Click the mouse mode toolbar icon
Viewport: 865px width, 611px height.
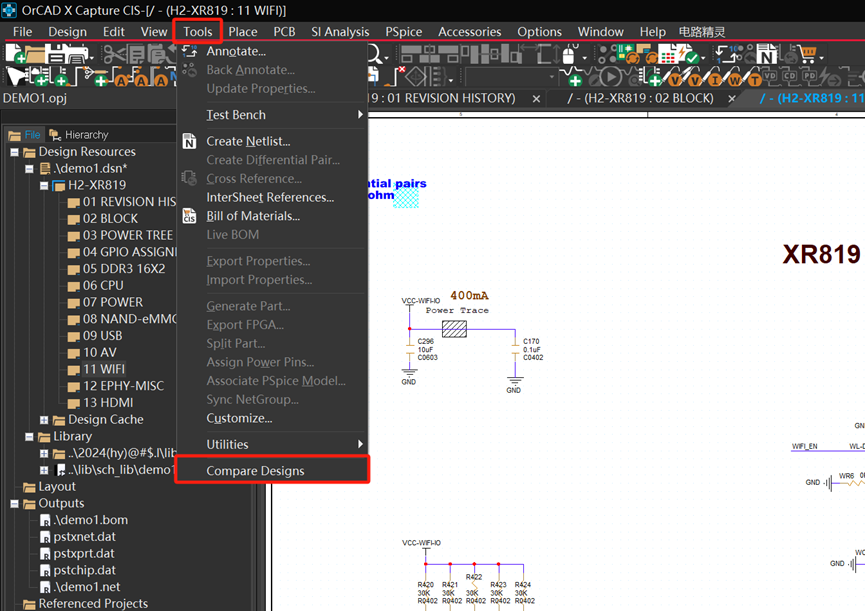coord(569,55)
